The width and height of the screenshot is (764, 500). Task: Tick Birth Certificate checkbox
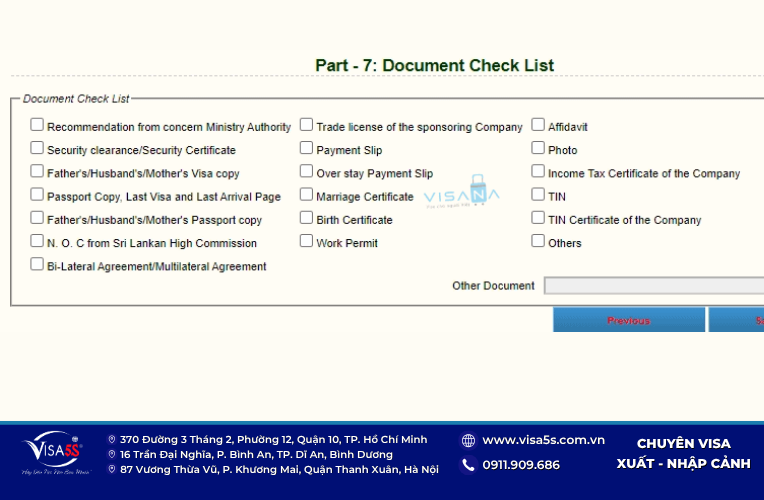click(306, 217)
